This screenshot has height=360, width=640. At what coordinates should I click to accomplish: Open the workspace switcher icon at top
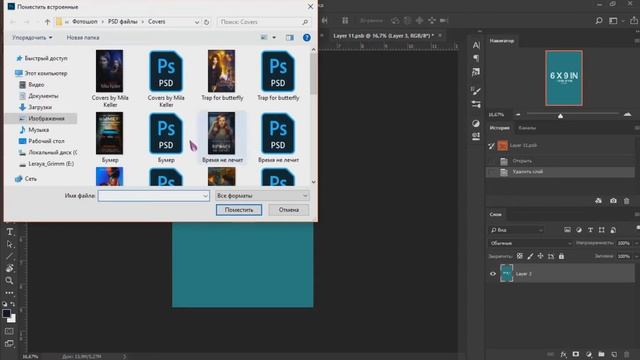613,20
